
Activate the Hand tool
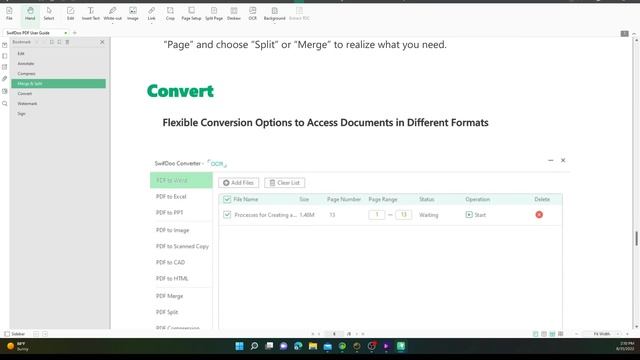coord(30,13)
